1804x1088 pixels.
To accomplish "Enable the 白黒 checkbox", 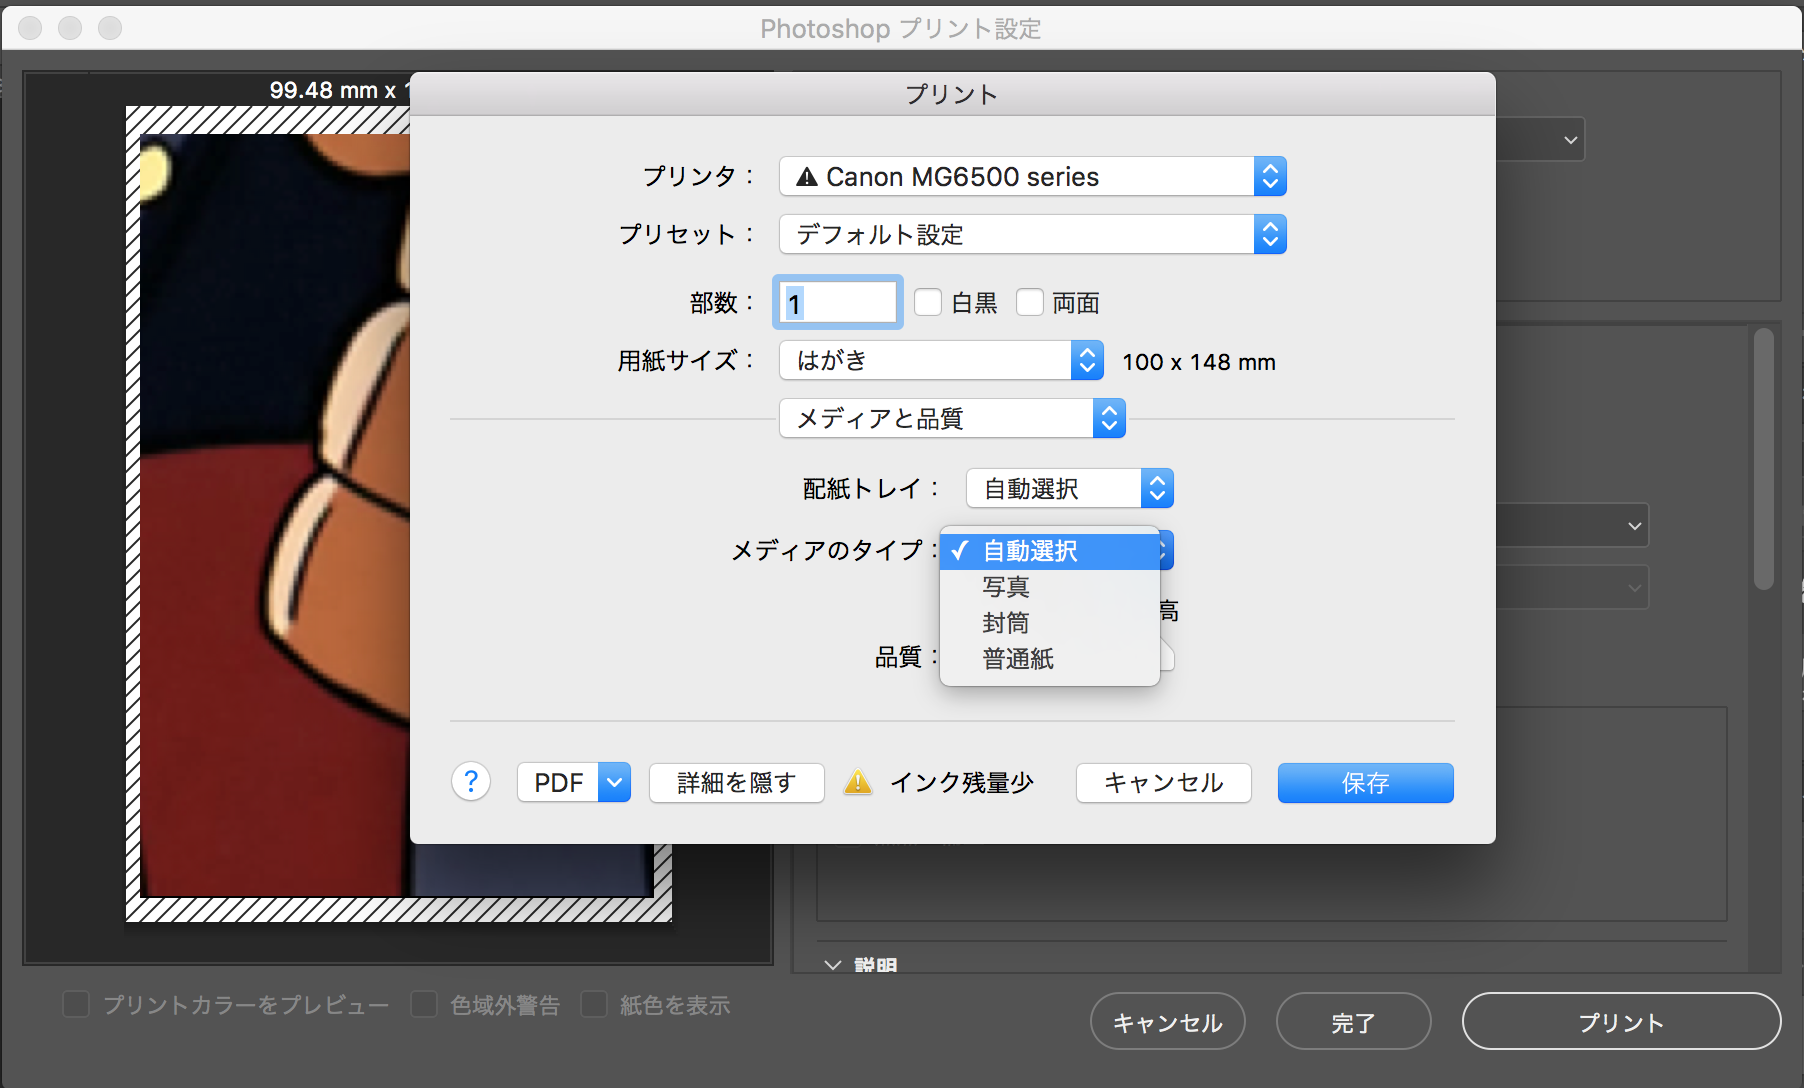I will click(928, 302).
